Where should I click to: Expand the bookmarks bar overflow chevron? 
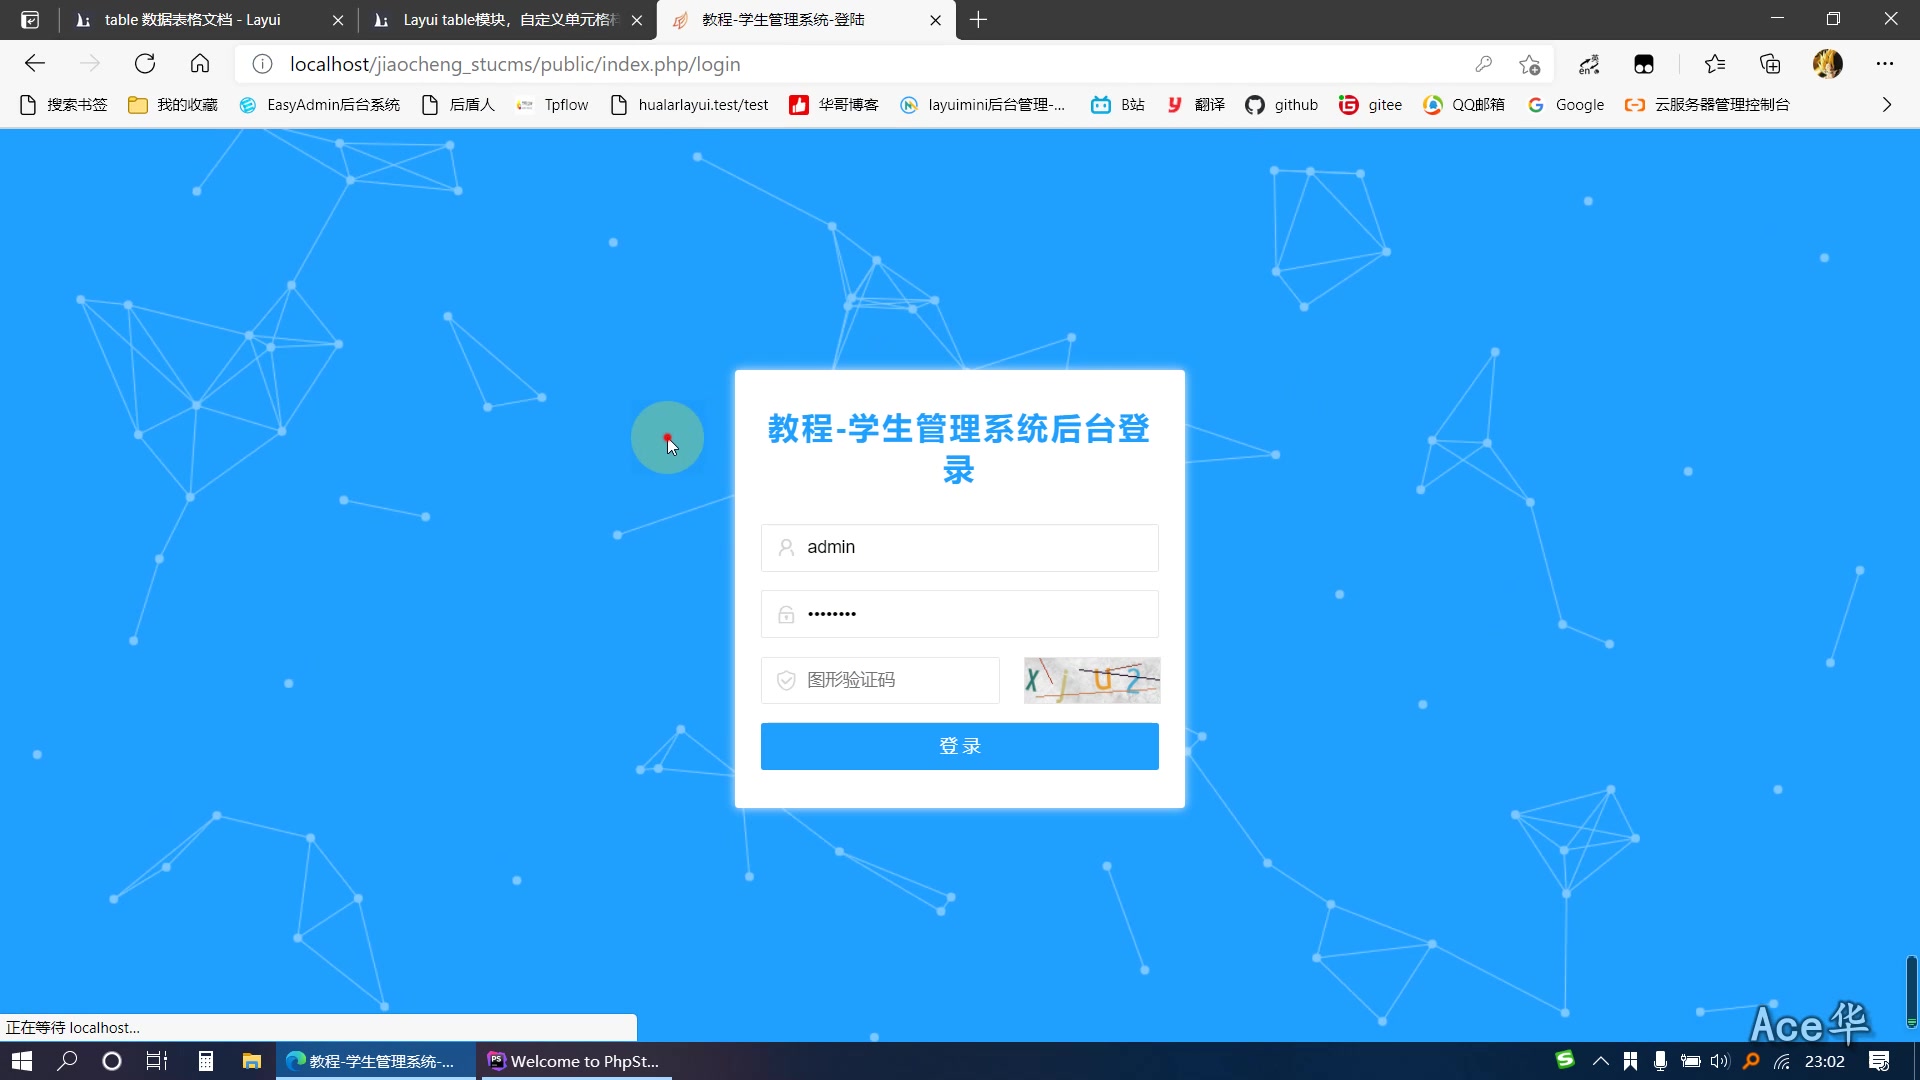tap(1887, 105)
